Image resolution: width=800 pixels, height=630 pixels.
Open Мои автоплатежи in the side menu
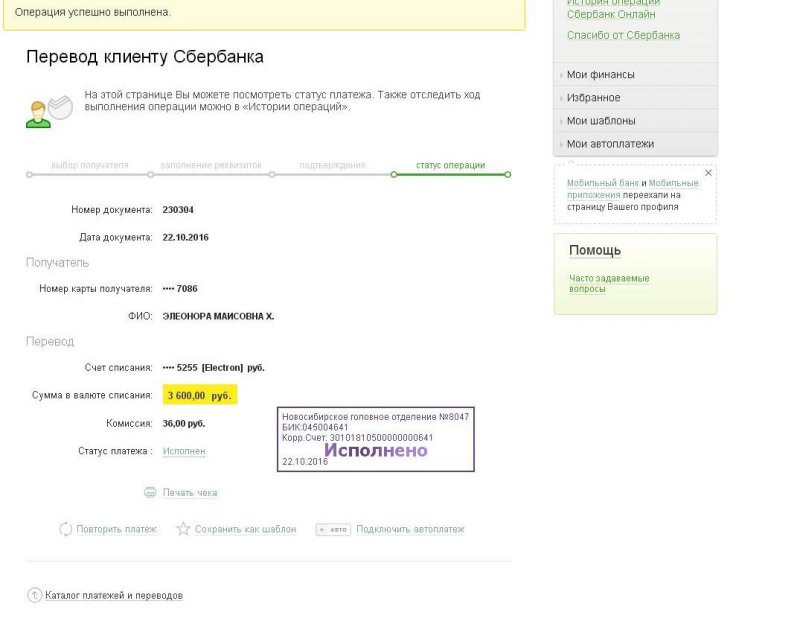tap(610, 144)
